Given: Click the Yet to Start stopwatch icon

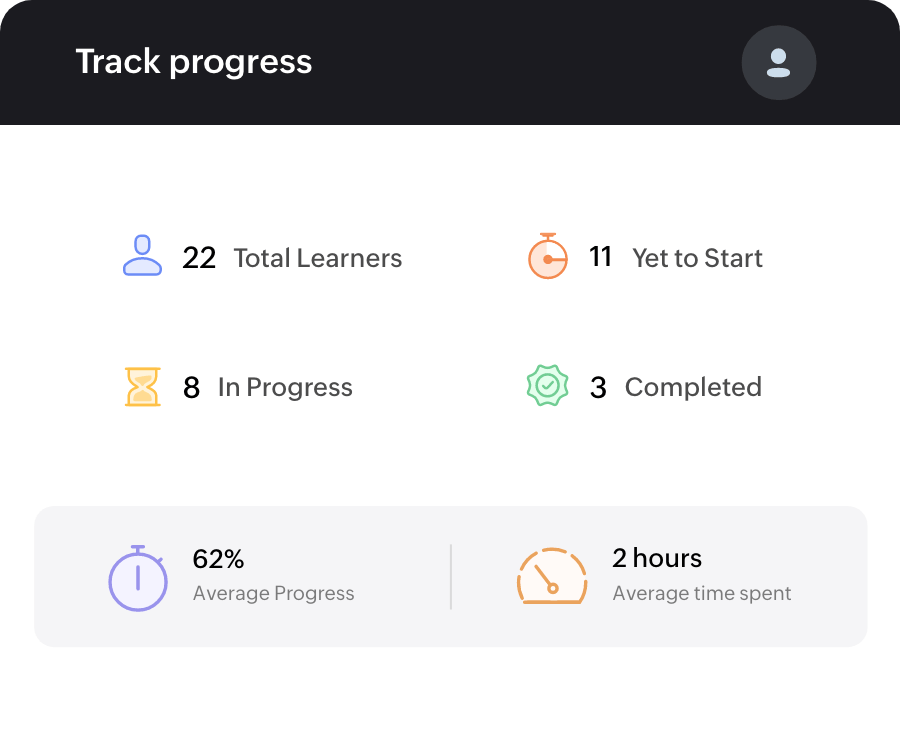Looking at the screenshot, I should pos(547,257).
